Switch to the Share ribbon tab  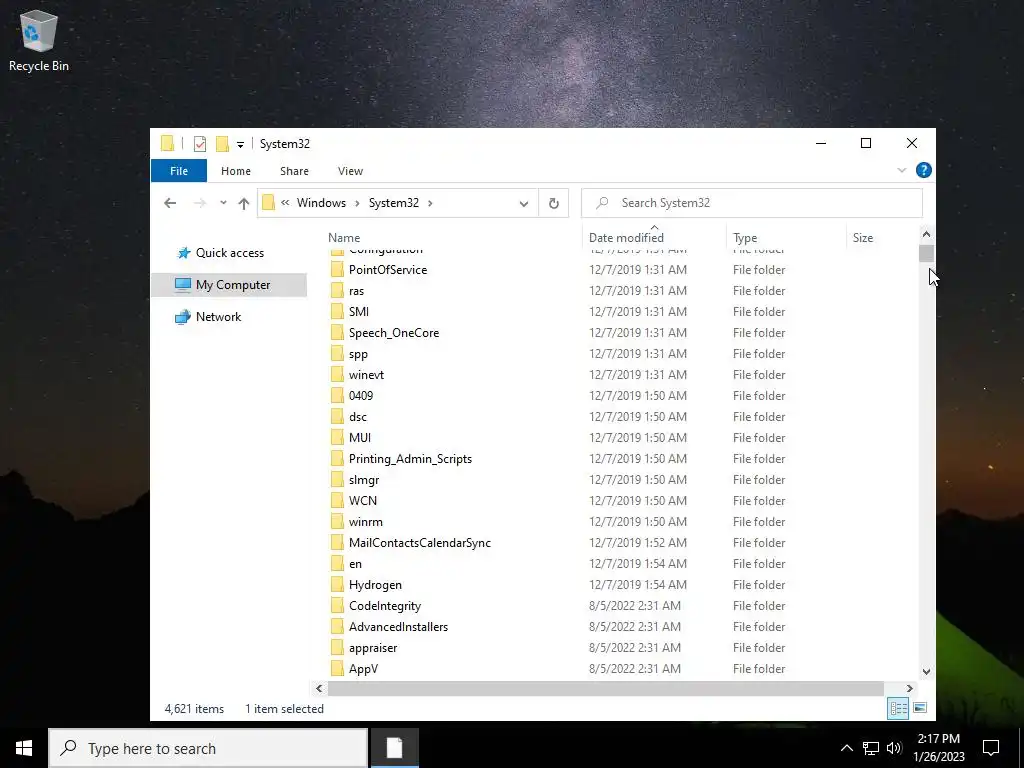[295, 171]
